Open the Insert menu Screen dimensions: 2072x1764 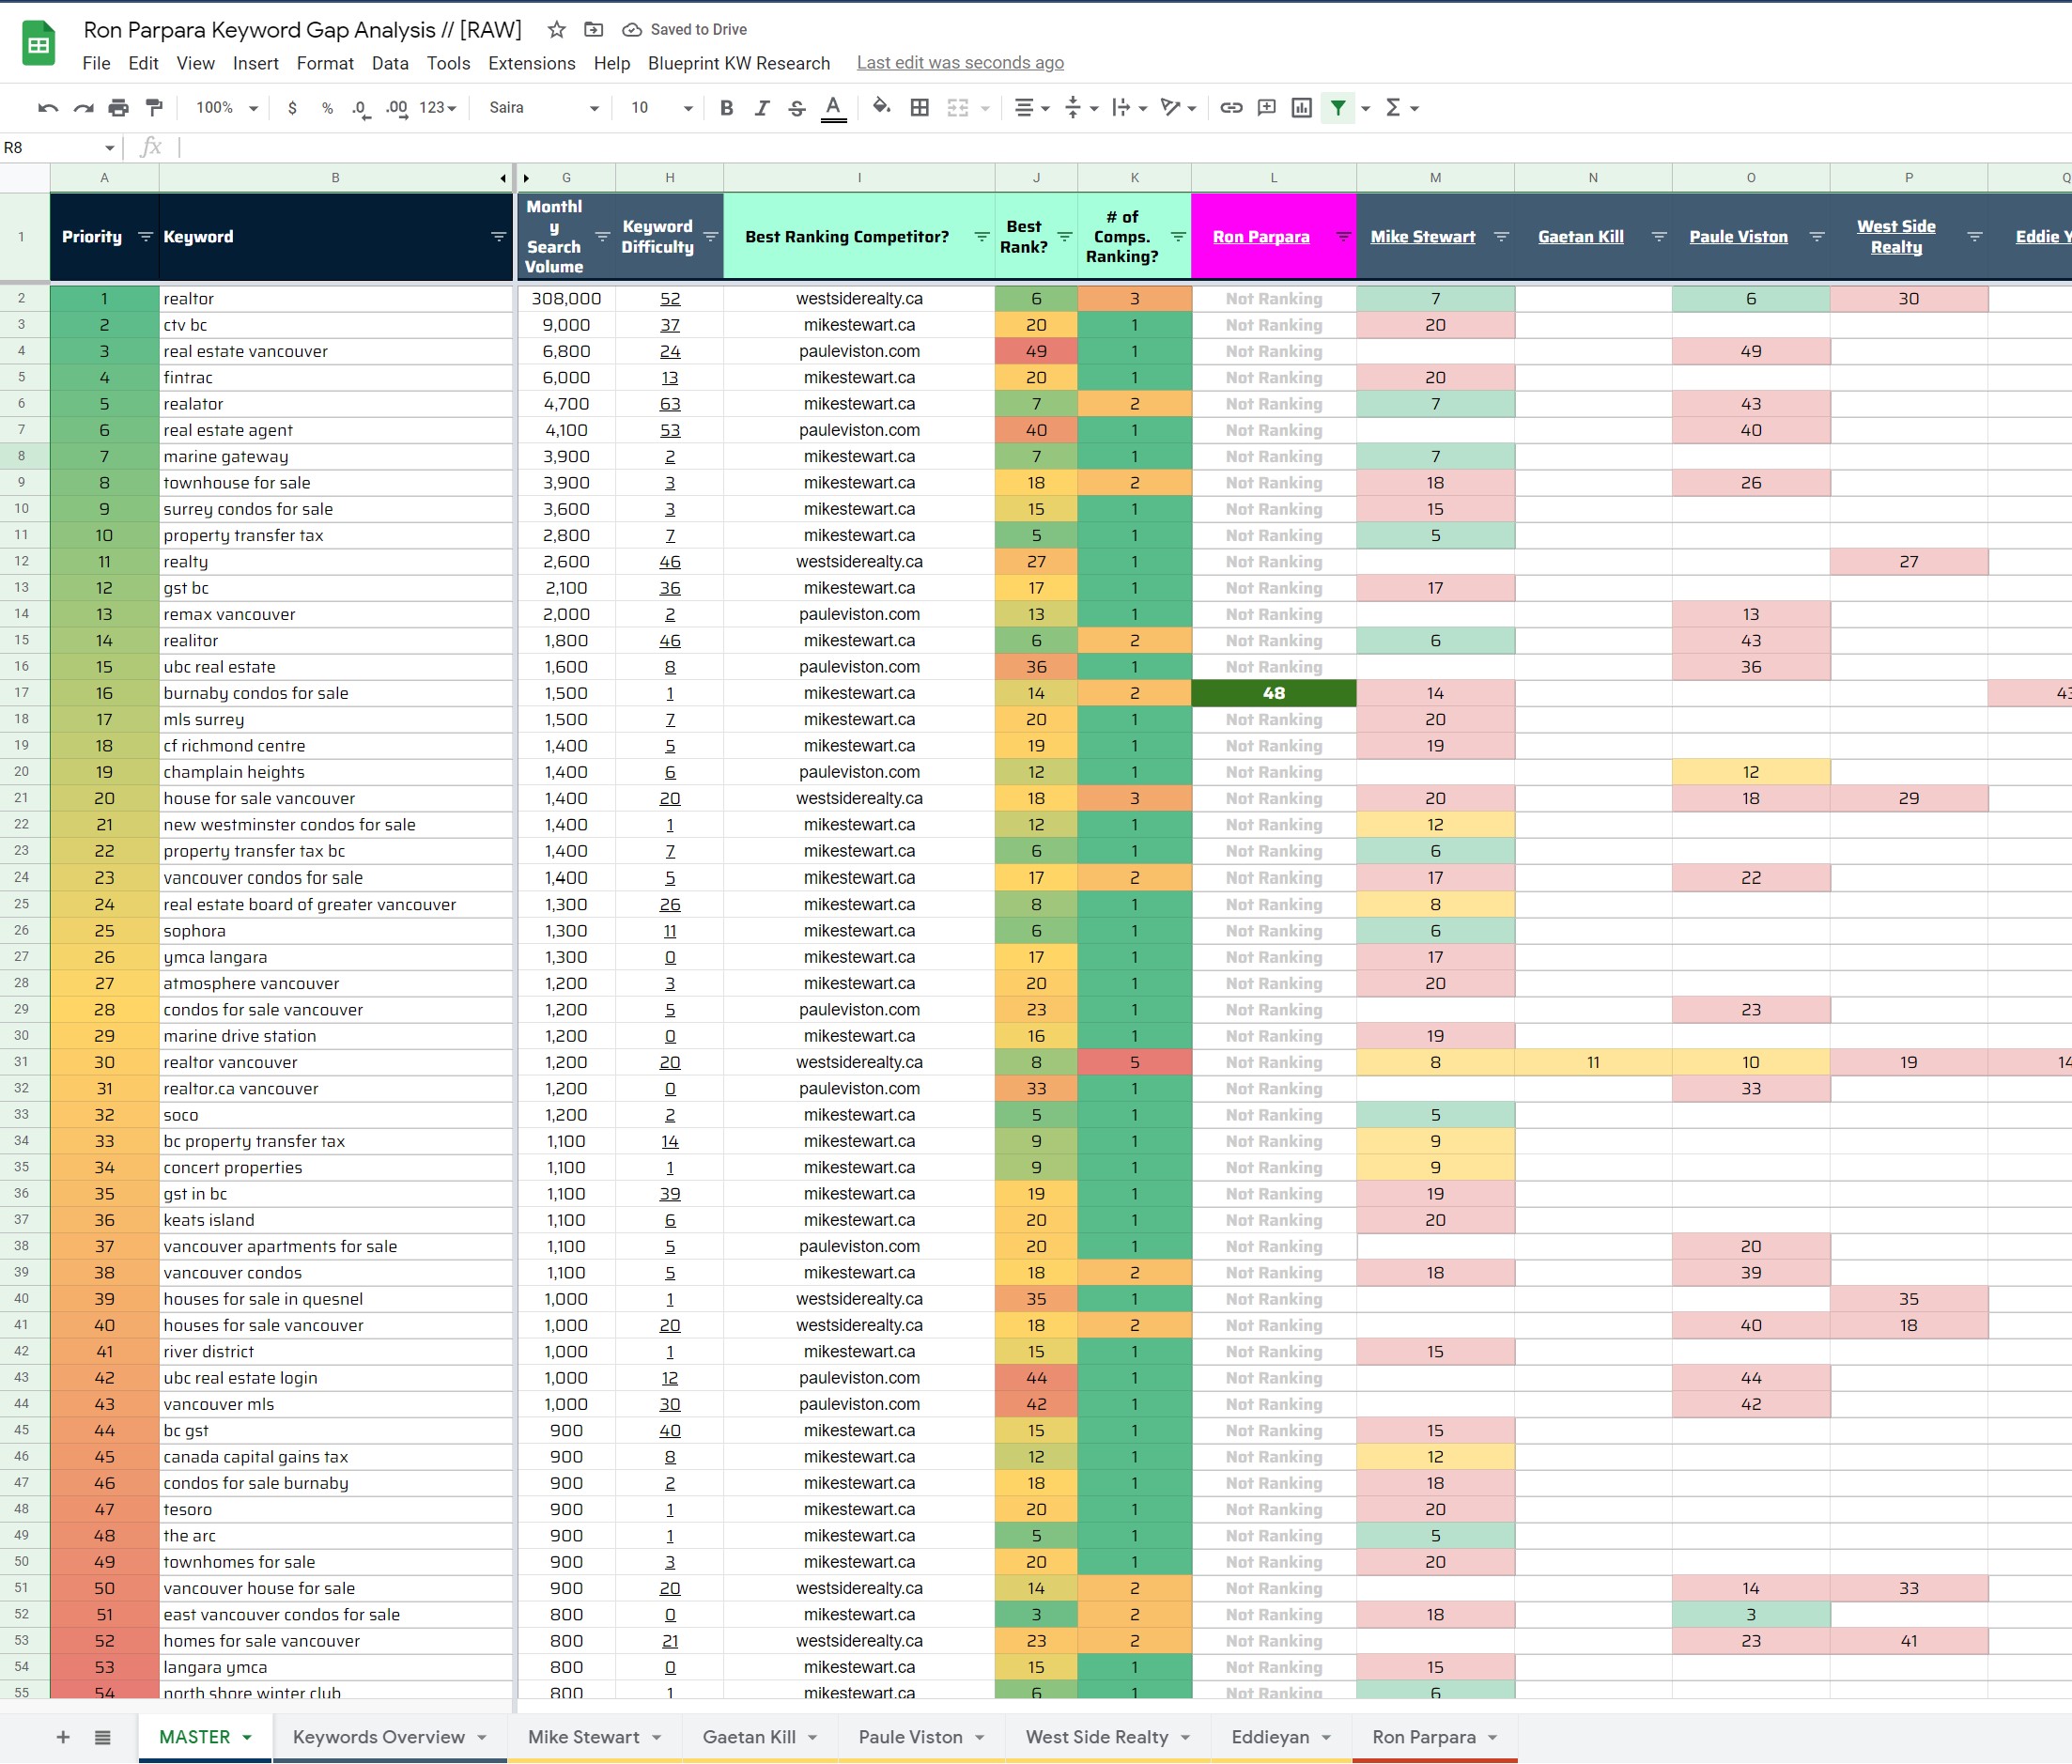[256, 63]
